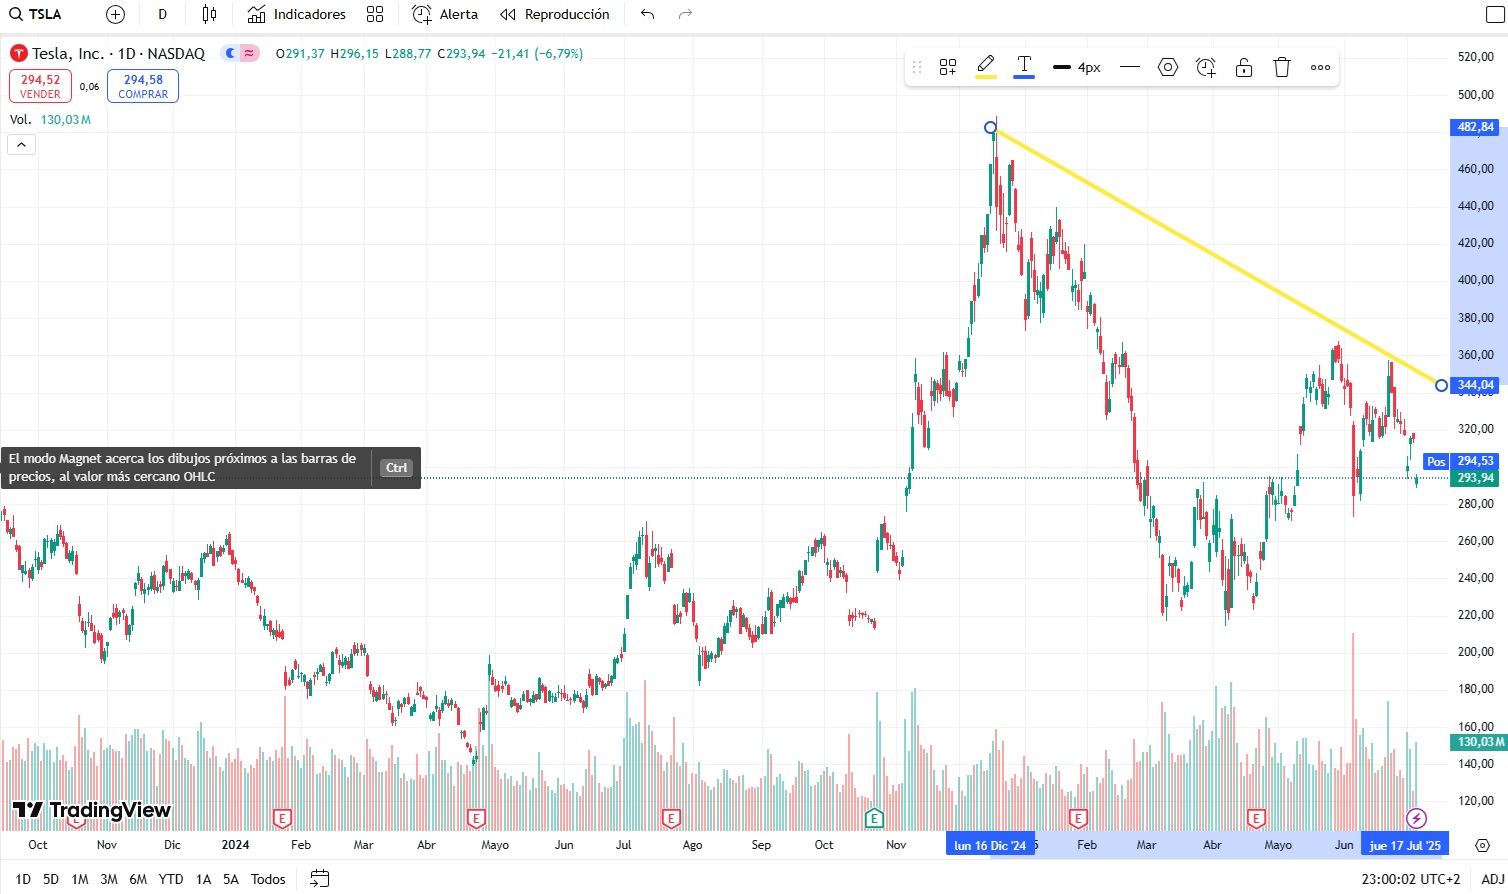Click the VENDER 294,52 button

pos(40,86)
